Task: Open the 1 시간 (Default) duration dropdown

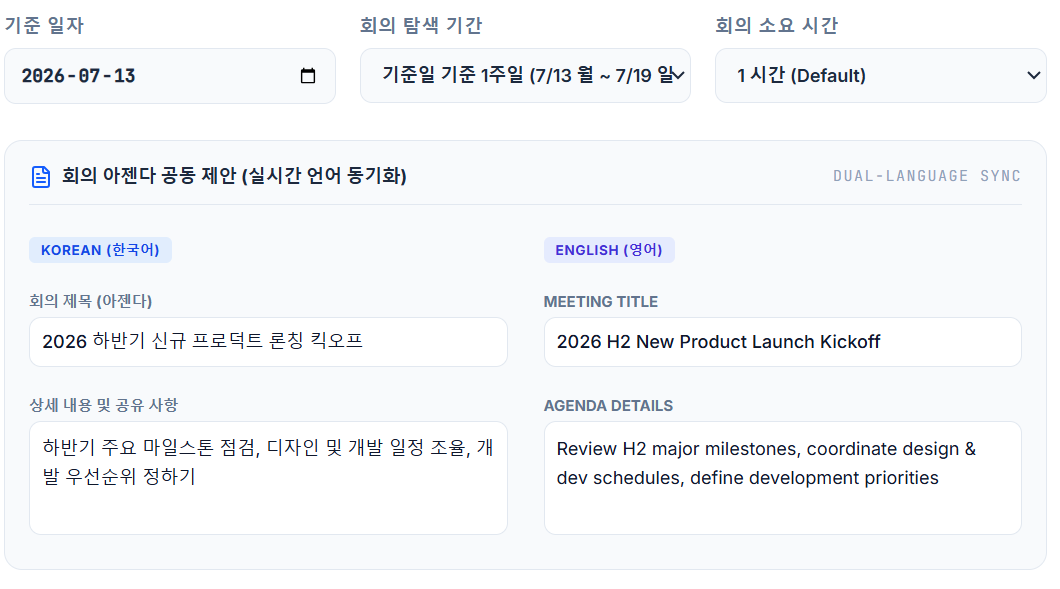Action: (881, 76)
